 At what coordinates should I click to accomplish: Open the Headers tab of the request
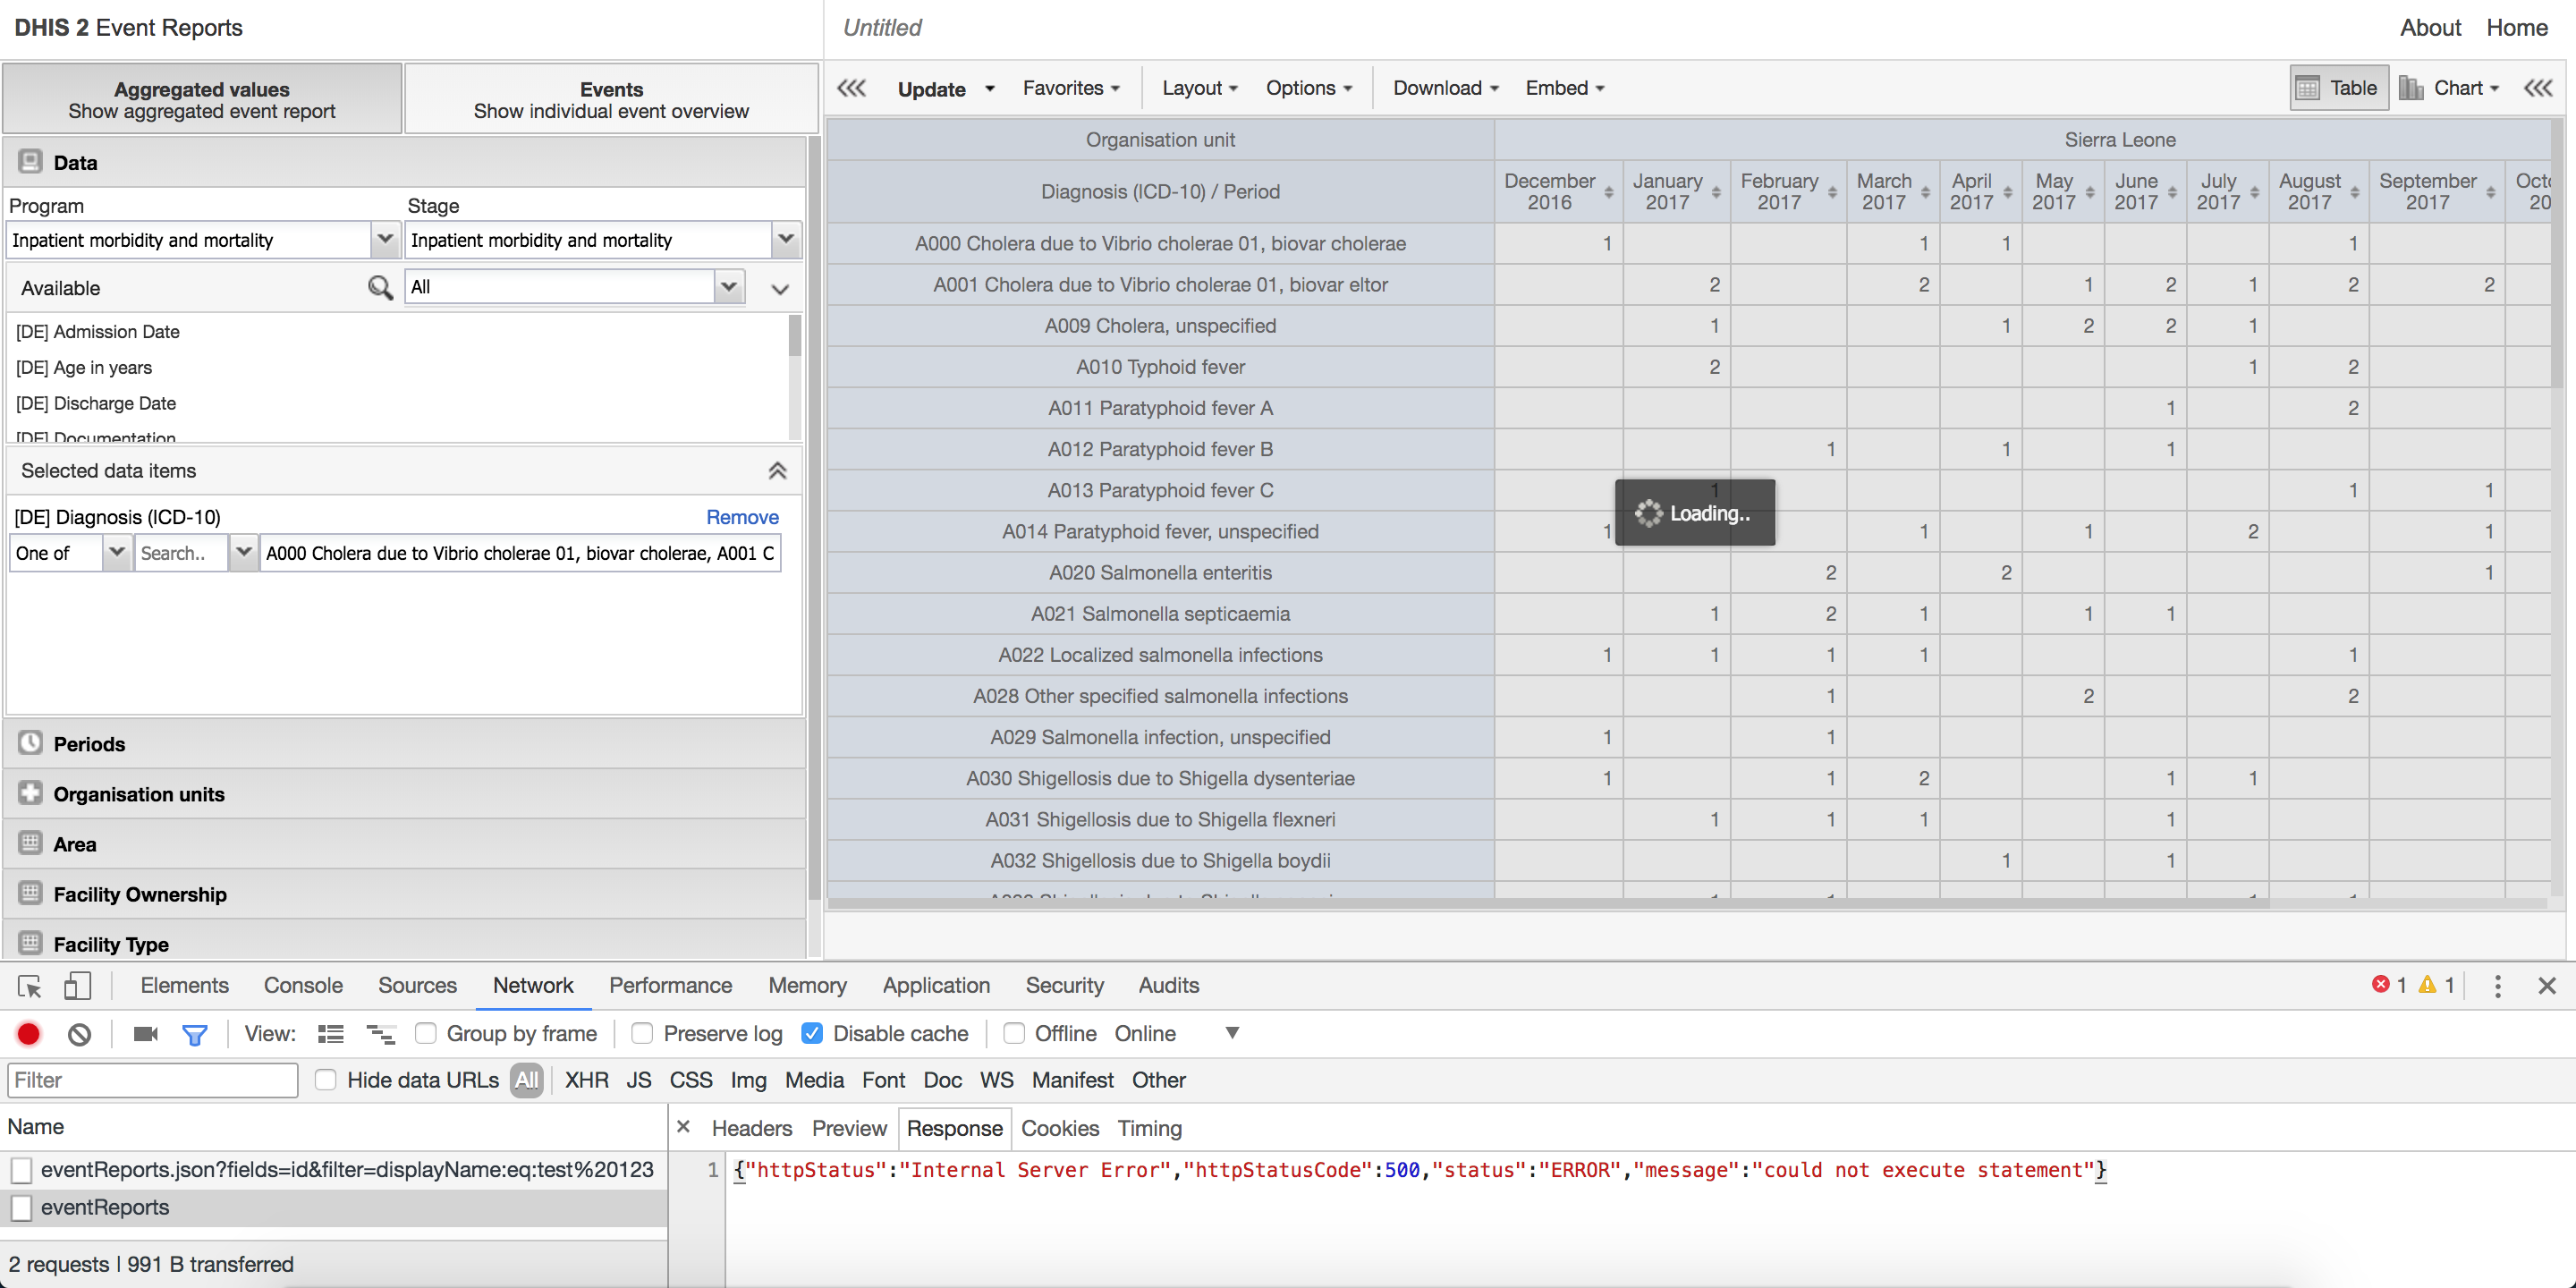(751, 1129)
